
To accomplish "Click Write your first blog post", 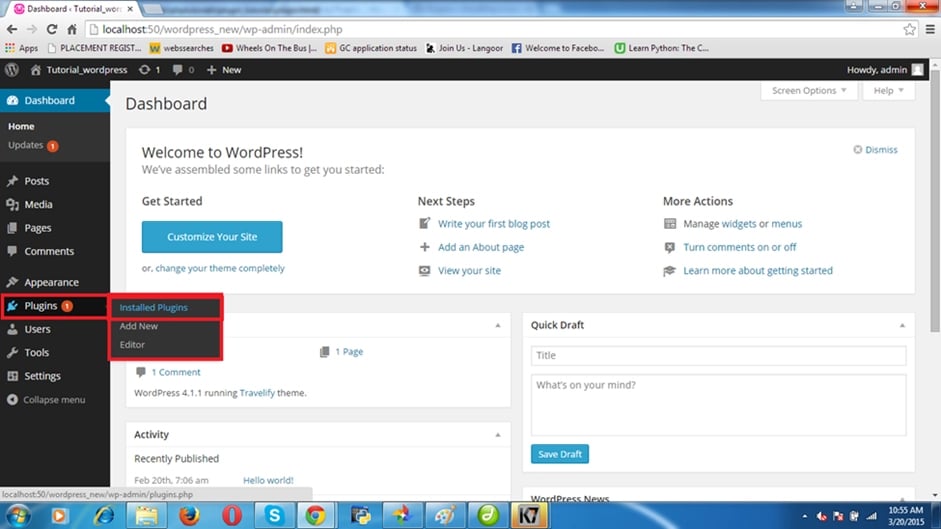I will point(493,223).
